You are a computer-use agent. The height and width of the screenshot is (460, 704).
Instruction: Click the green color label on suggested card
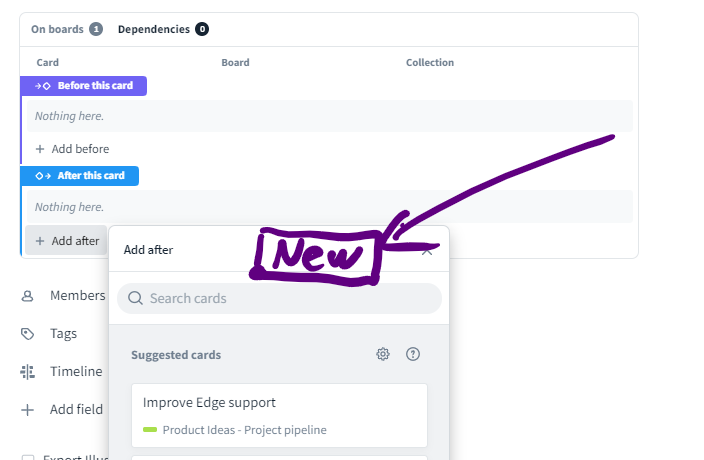click(x=150, y=430)
